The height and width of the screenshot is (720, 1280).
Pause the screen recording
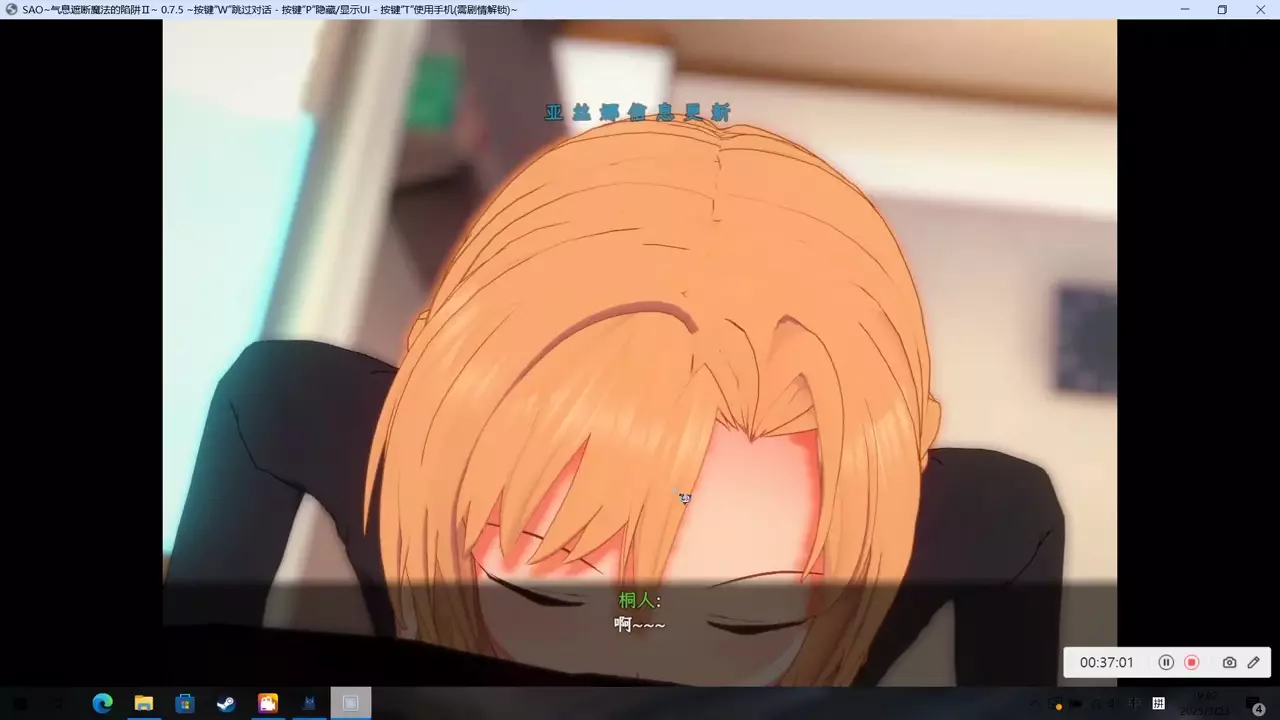[1166, 662]
